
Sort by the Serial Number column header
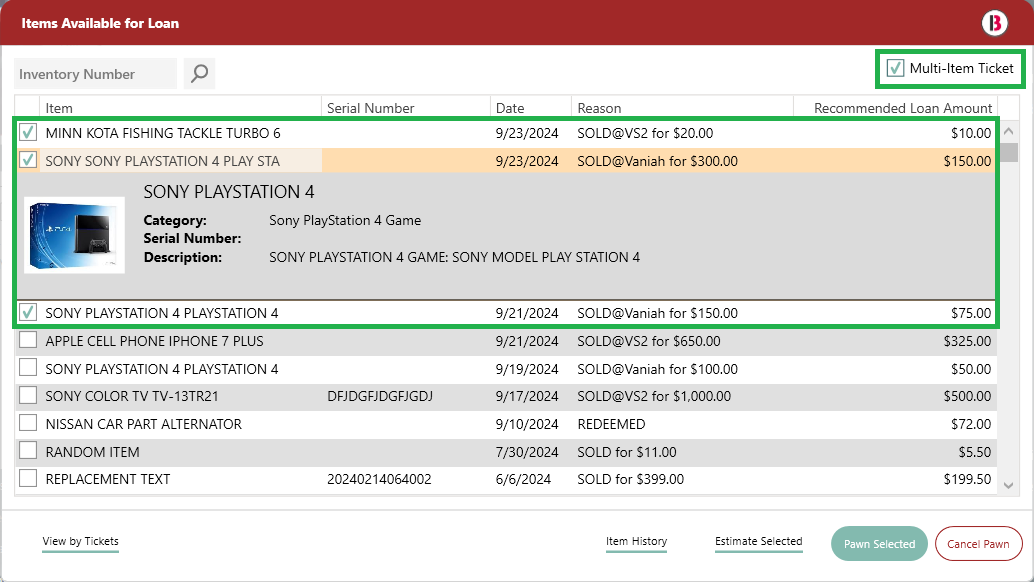pos(406,107)
